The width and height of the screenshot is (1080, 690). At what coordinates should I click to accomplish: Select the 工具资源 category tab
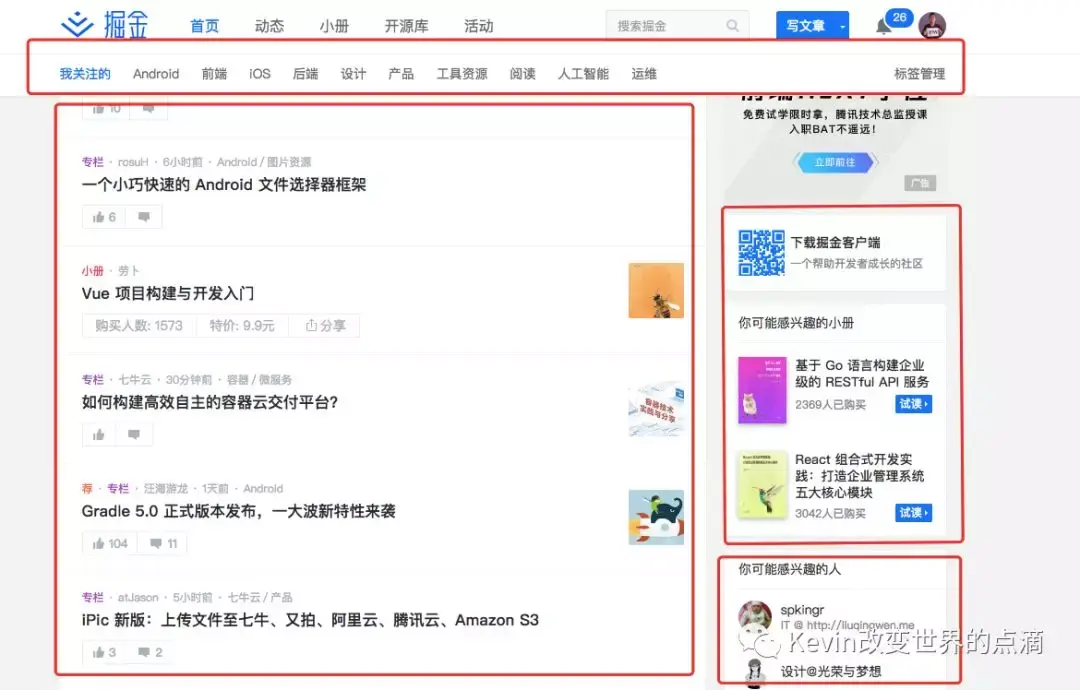pos(461,74)
